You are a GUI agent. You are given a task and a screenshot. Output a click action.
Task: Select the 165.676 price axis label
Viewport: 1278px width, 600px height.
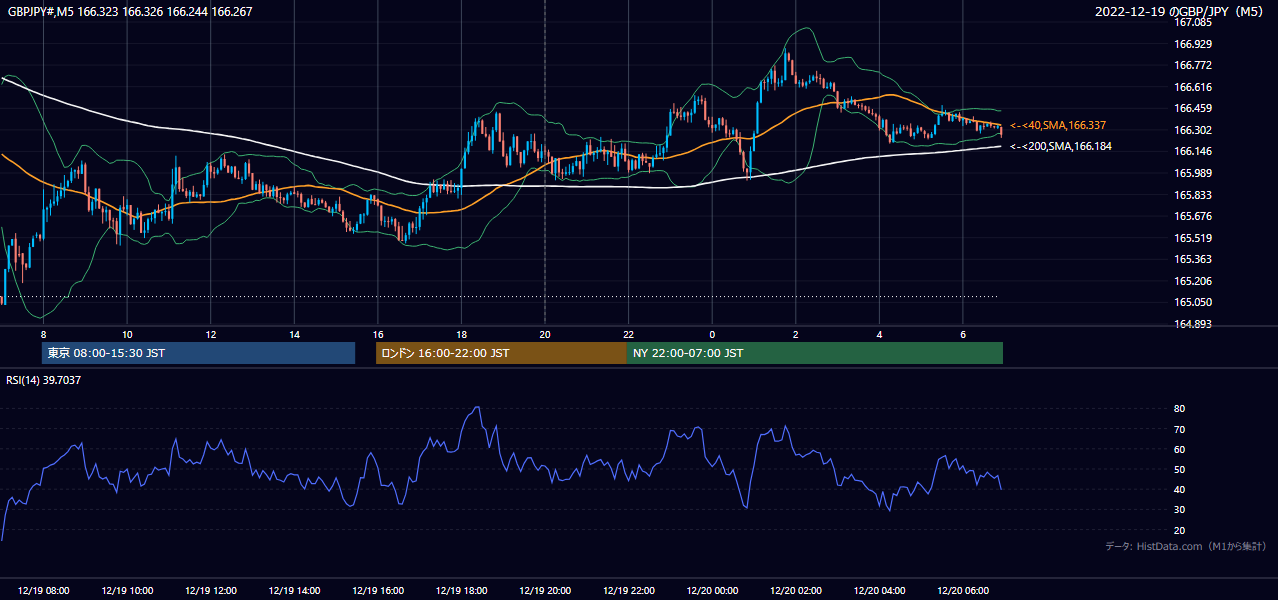coord(1193,216)
